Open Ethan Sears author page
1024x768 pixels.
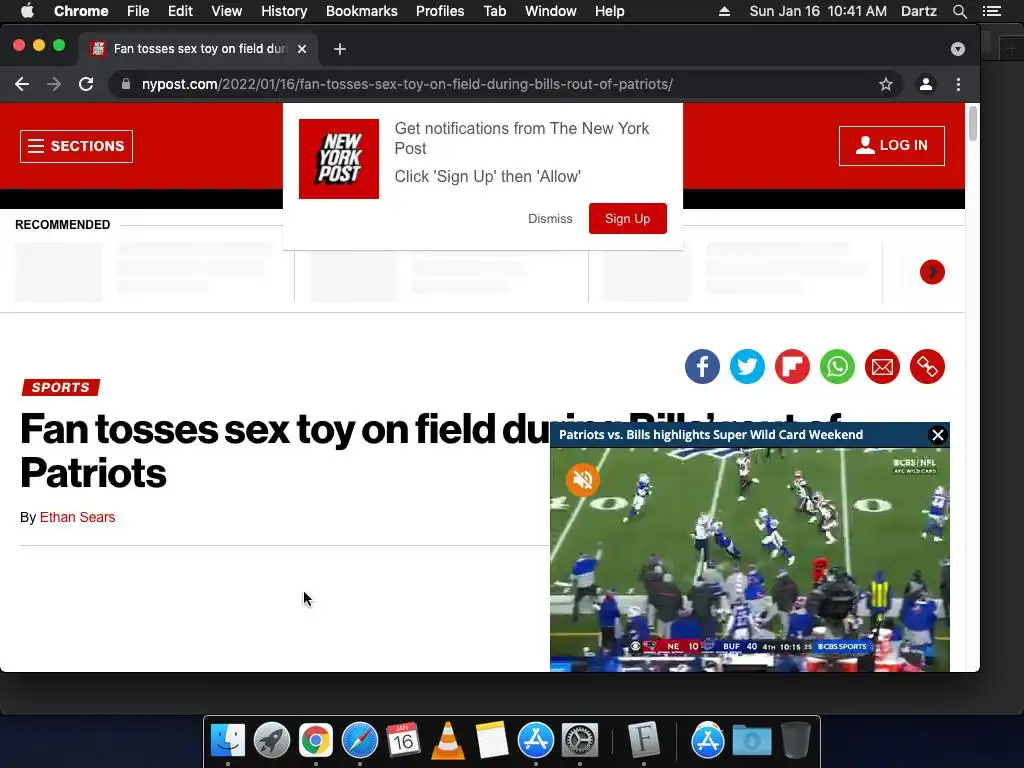tap(77, 517)
